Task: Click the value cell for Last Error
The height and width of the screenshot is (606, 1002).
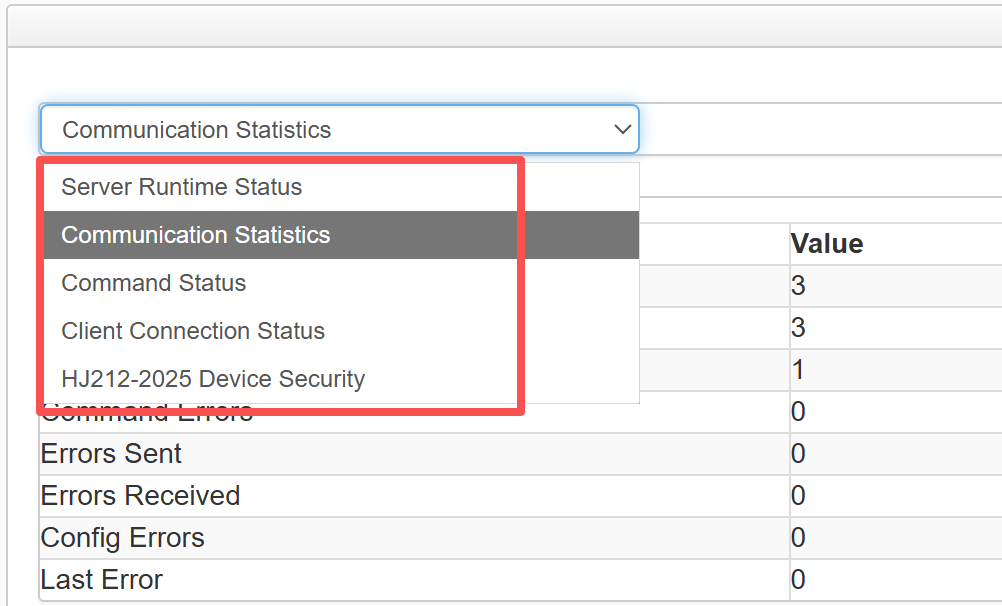Action: 896,580
